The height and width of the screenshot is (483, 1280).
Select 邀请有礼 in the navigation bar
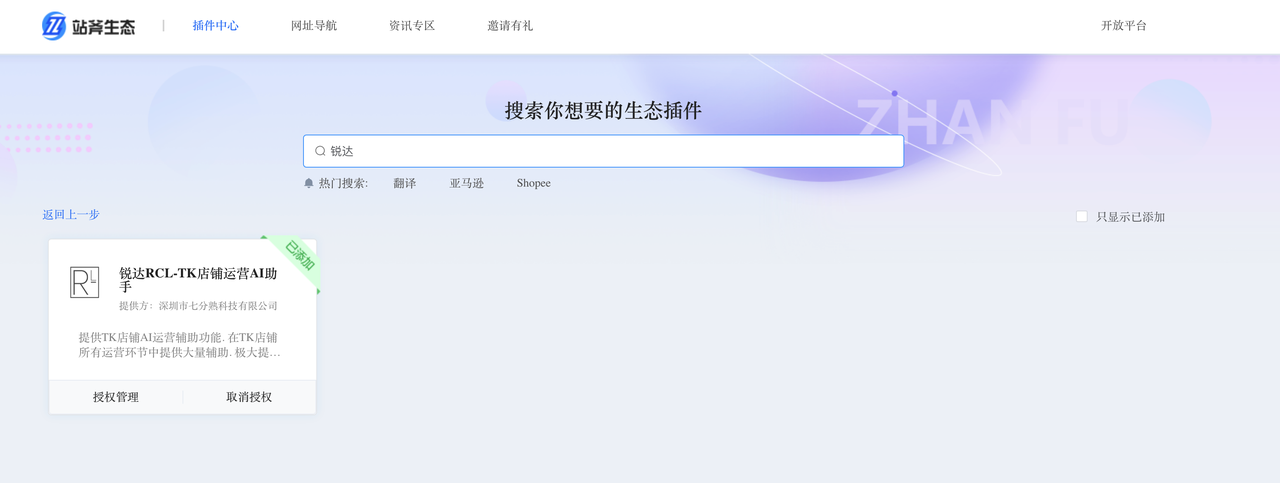510,26
